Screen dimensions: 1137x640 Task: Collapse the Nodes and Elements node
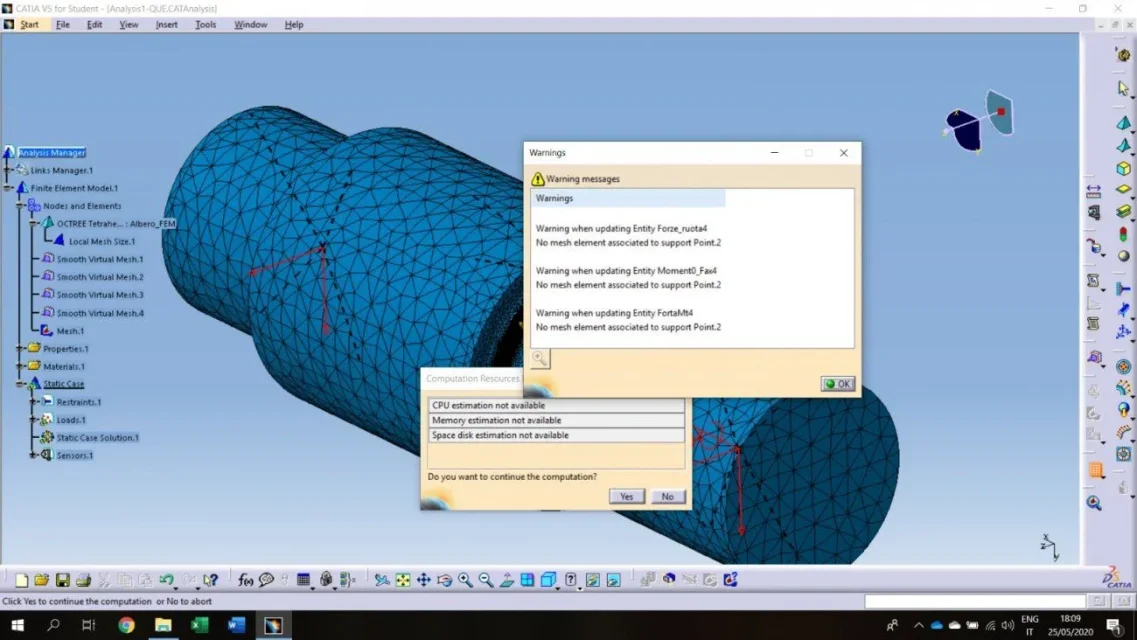20,206
